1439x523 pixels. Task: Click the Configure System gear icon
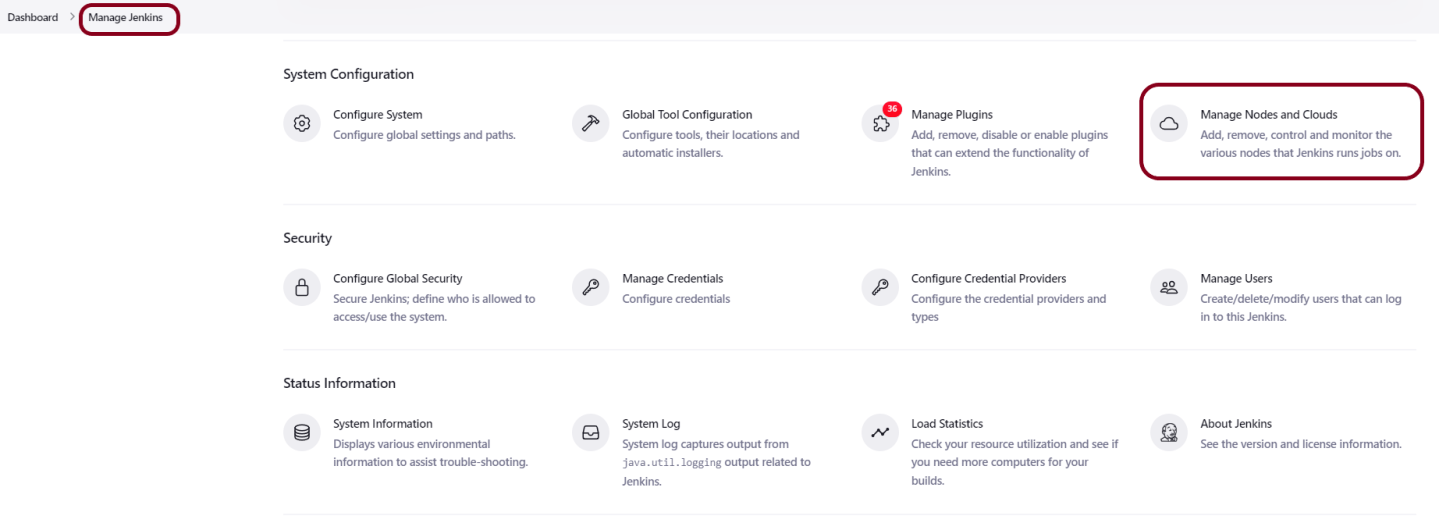[x=301, y=124]
